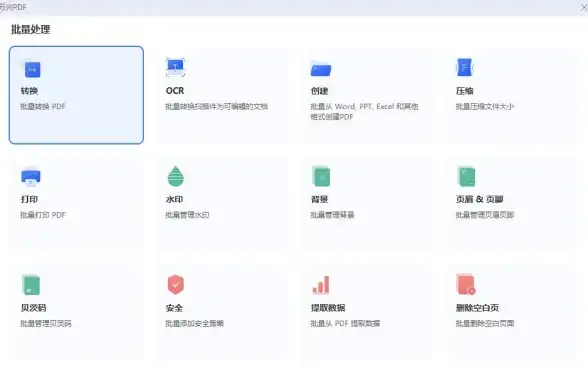Click the 删除空白页 red page icon
Screen dimensions: 588x378
point(466,285)
